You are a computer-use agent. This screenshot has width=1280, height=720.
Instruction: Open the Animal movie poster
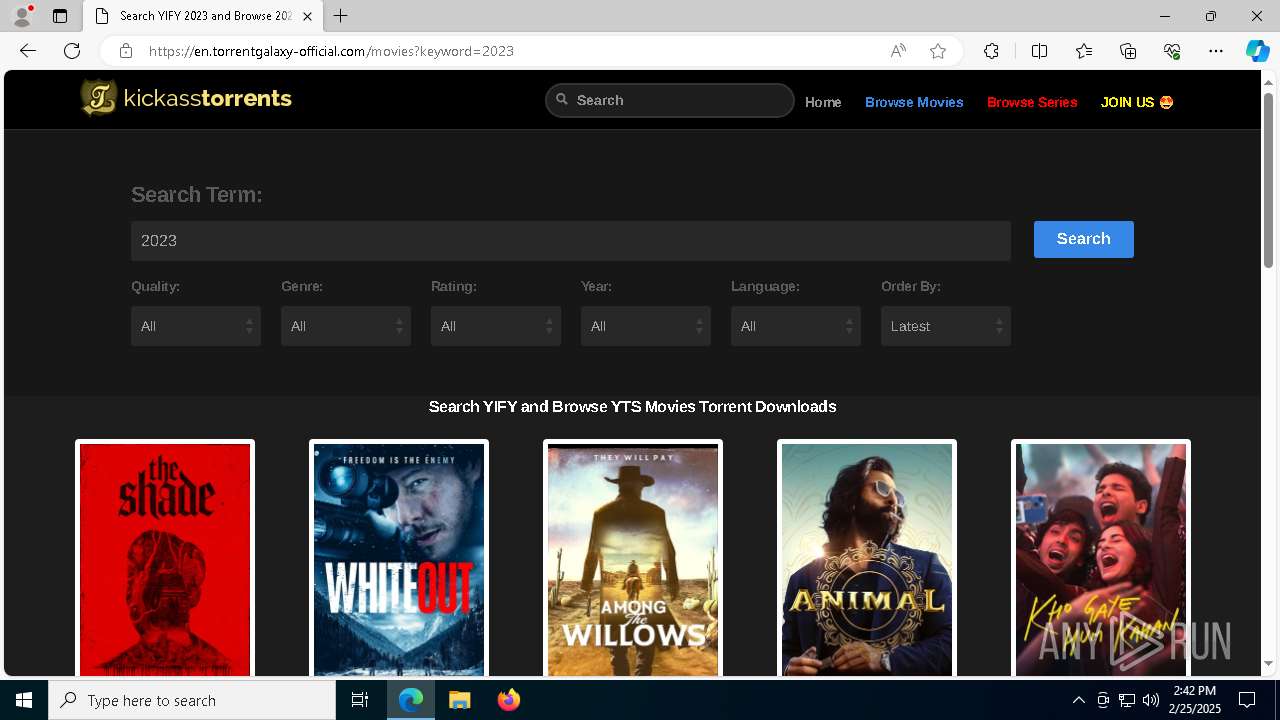[x=867, y=559]
